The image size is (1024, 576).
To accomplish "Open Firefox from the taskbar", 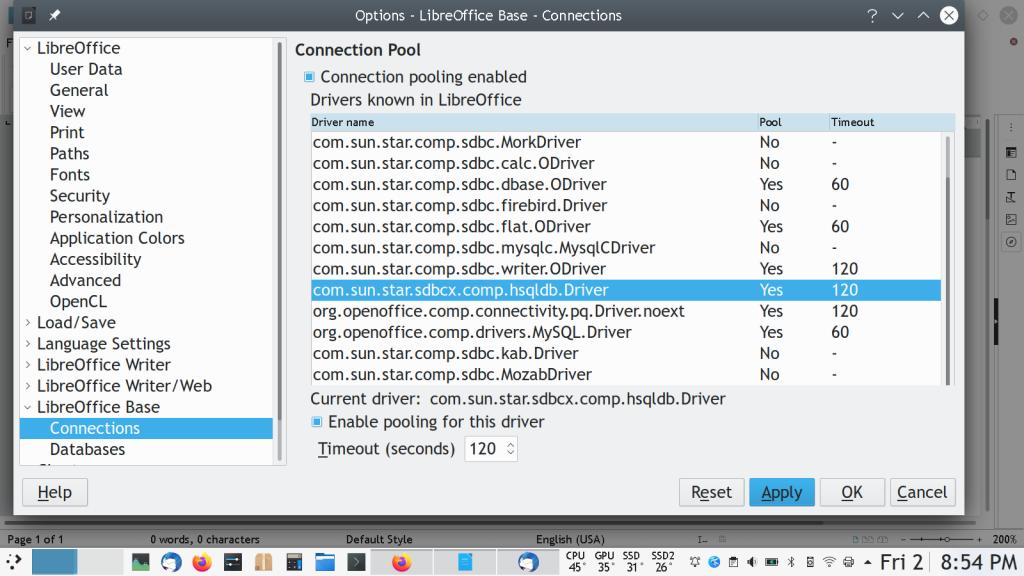I will click(202, 562).
